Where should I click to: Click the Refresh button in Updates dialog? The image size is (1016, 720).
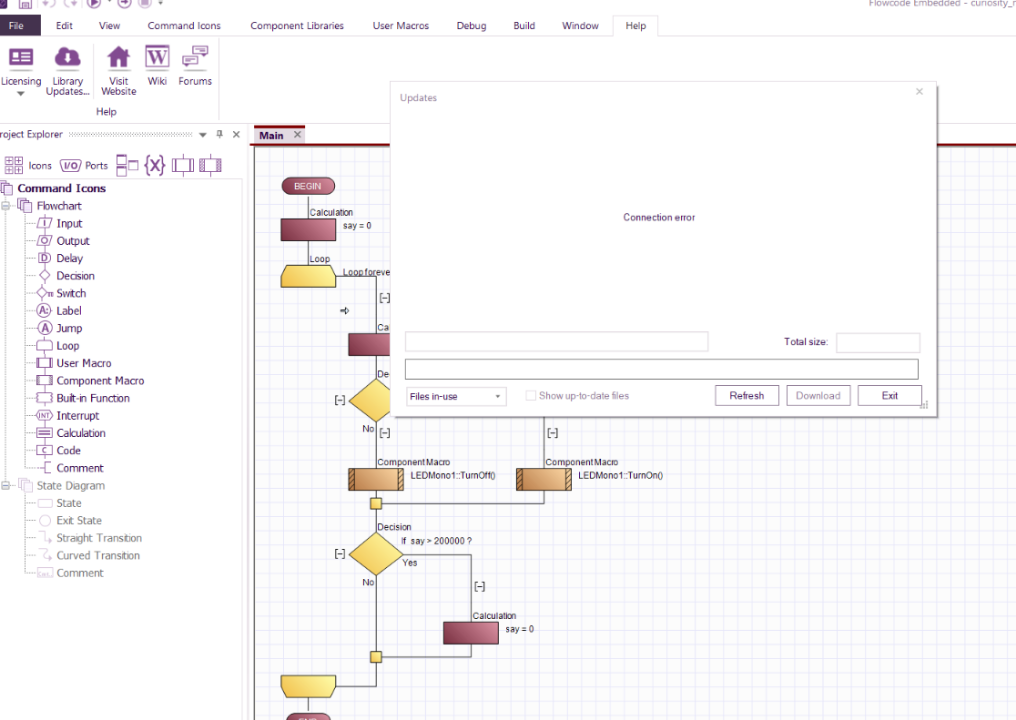746,395
